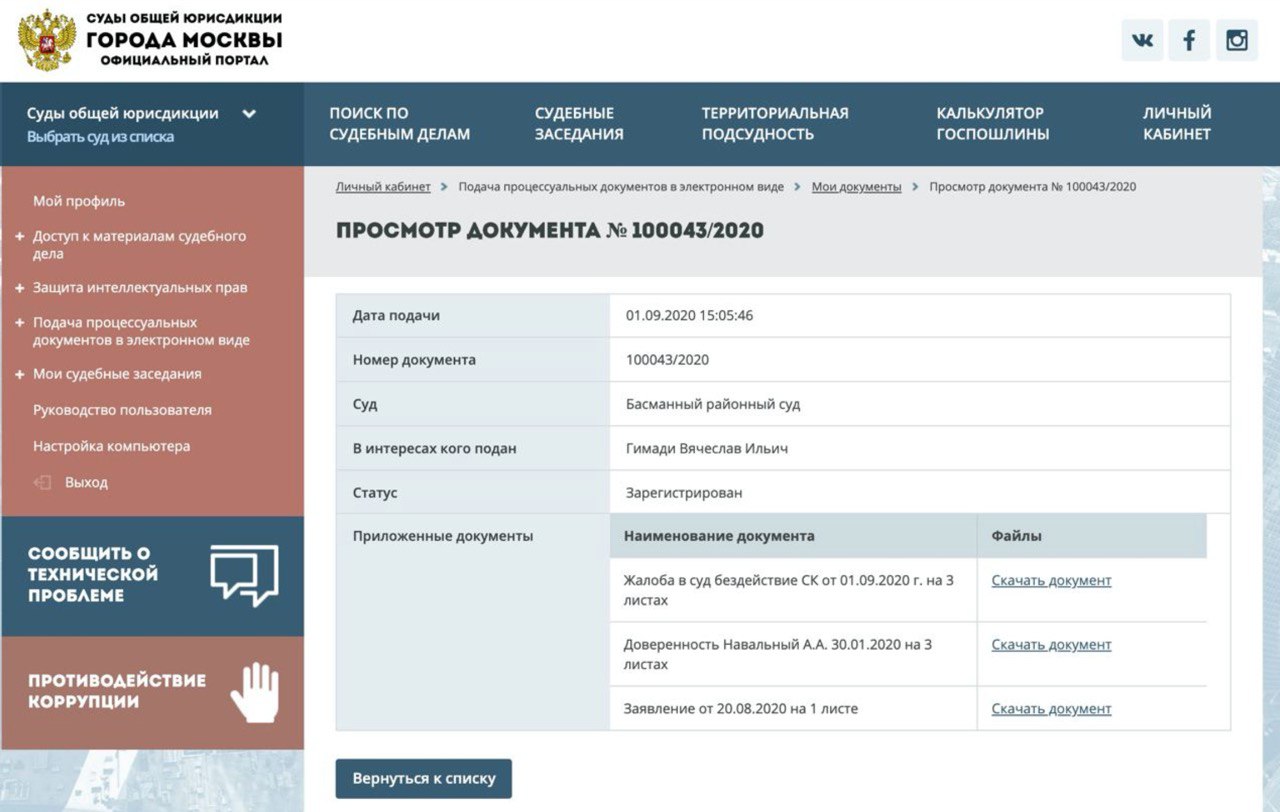Click Мои документы breadcrumb link
The image size is (1280, 812).
coord(856,187)
